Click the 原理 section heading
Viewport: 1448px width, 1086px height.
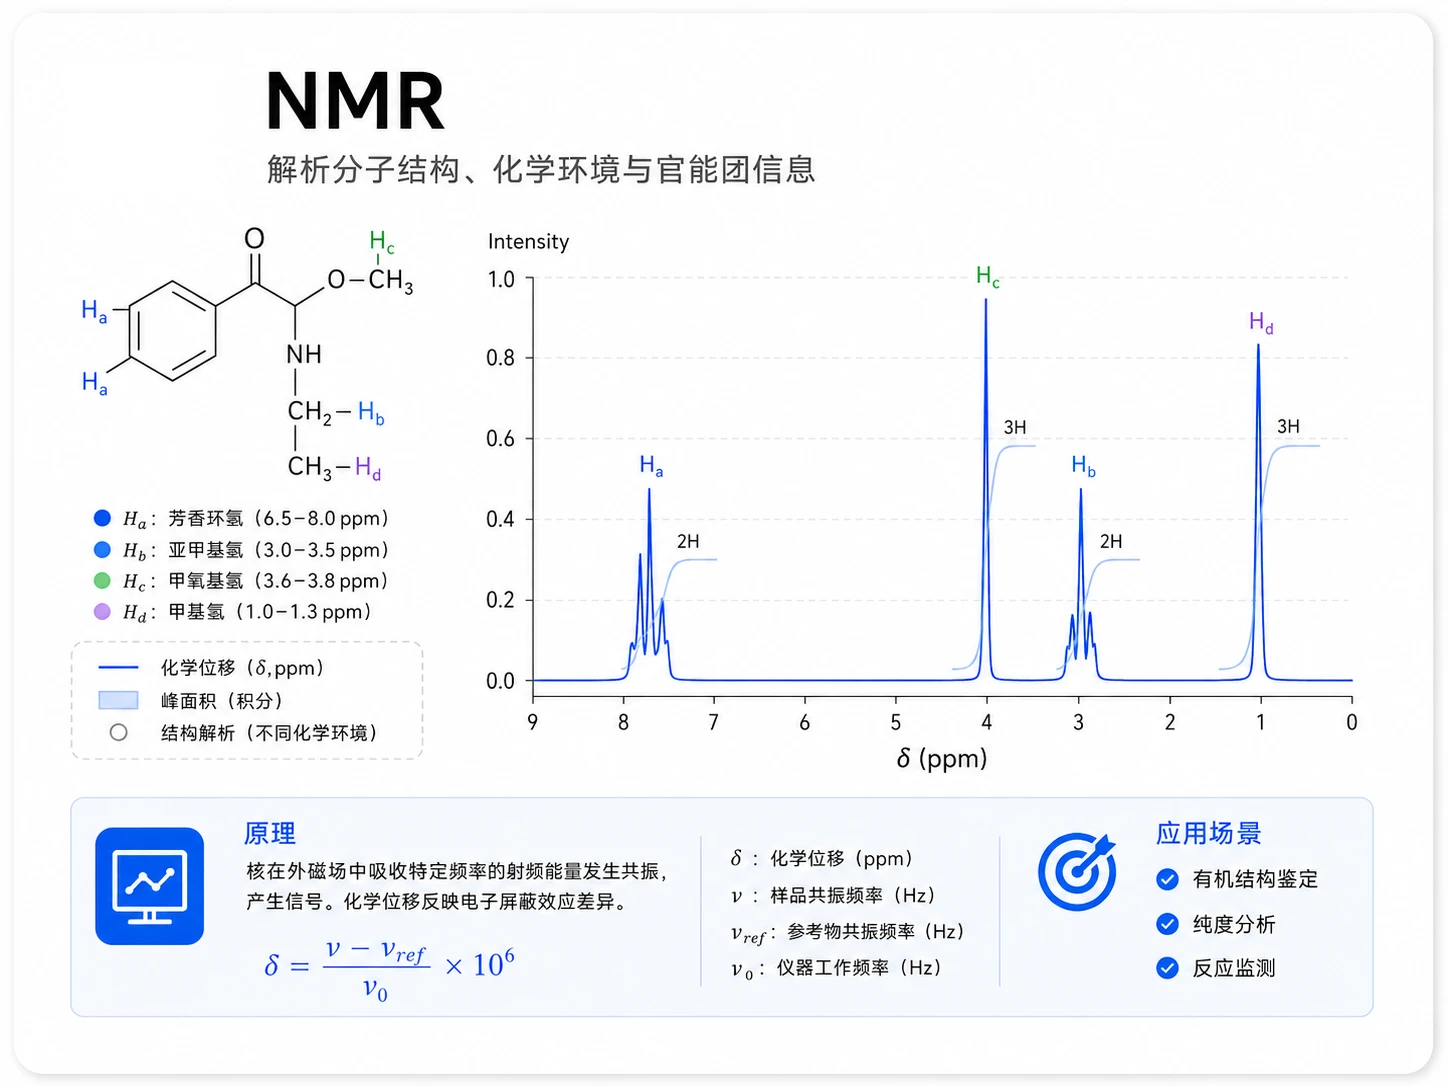(270, 833)
